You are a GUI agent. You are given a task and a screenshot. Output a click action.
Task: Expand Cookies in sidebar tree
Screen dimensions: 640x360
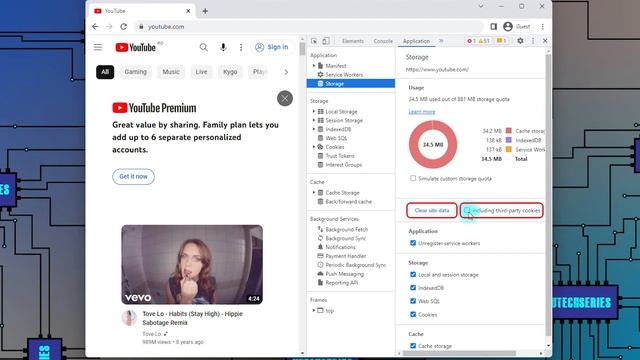coord(313,147)
